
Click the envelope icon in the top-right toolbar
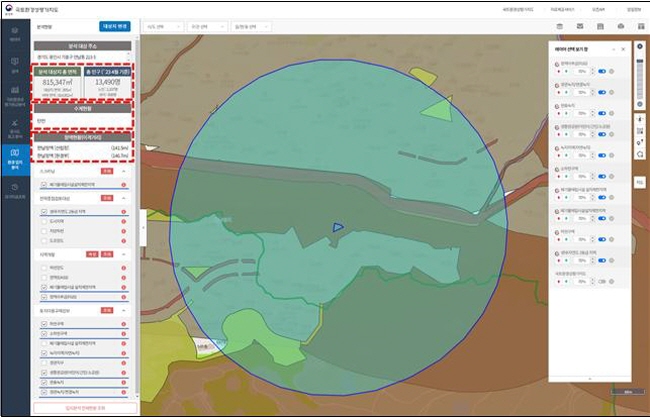click(x=580, y=27)
